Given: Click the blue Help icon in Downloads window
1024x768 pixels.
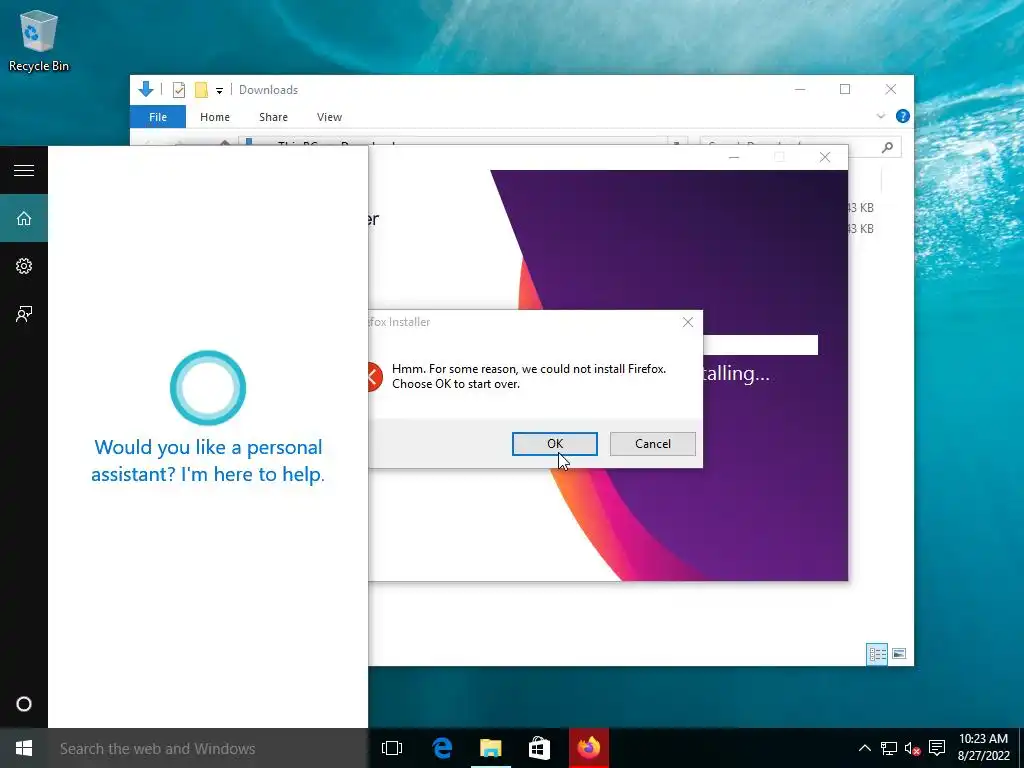Looking at the screenshot, I should 903,116.
